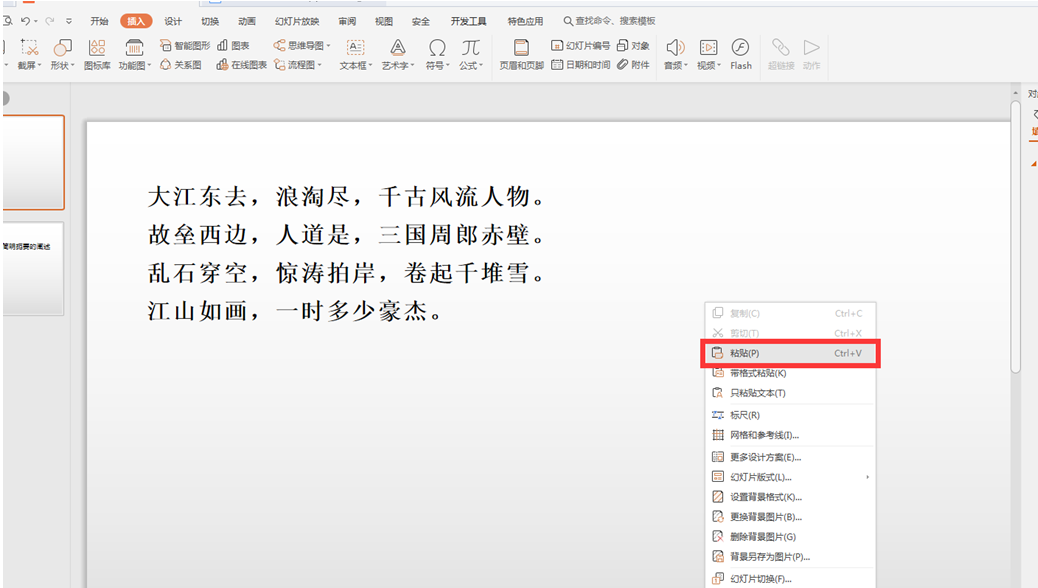Select the first slide thumbnail
Screen dimensions: 1038x588
click(33, 162)
